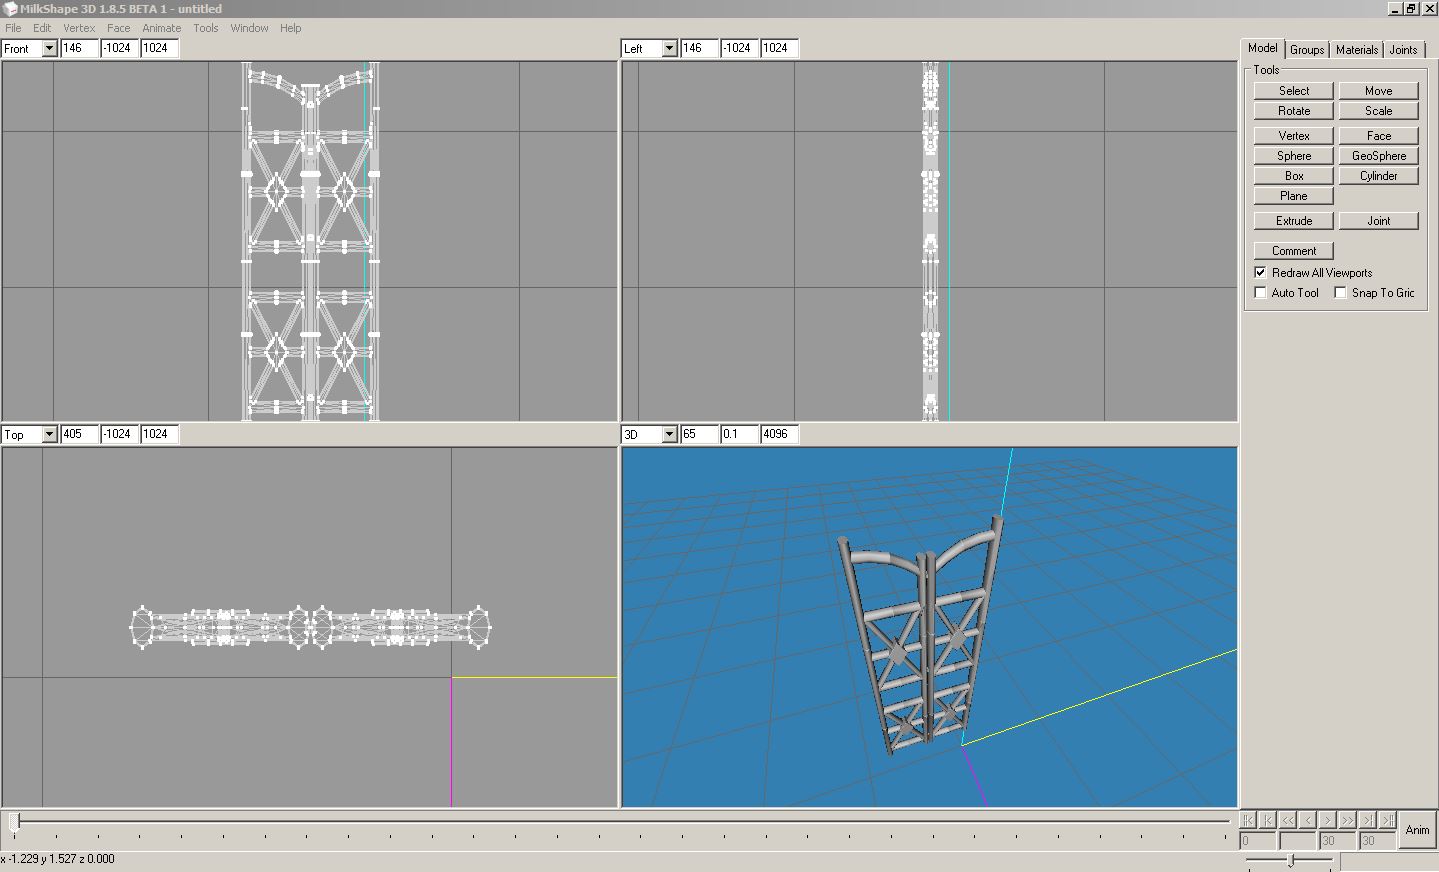Open the 3D viewport view dropdown
The width and height of the screenshot is (1439, 872).
[669, 434]
